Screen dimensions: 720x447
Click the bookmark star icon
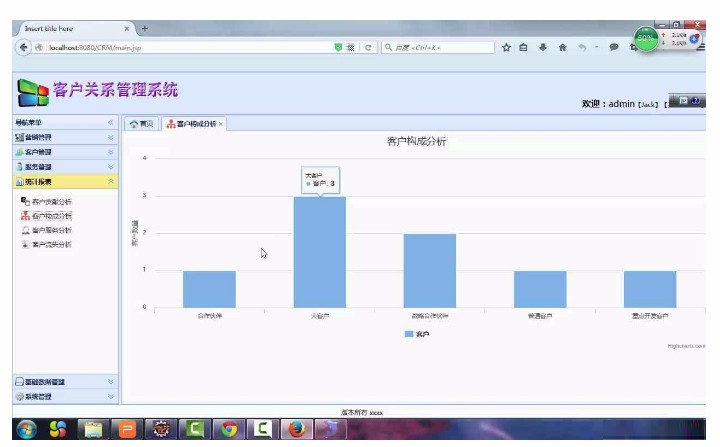point(506,47)
